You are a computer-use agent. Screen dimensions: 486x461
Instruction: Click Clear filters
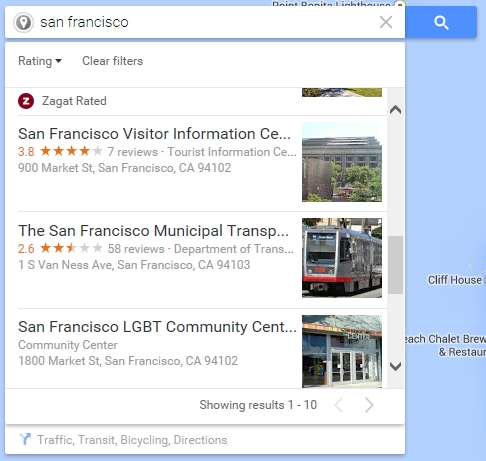[112, 61]
